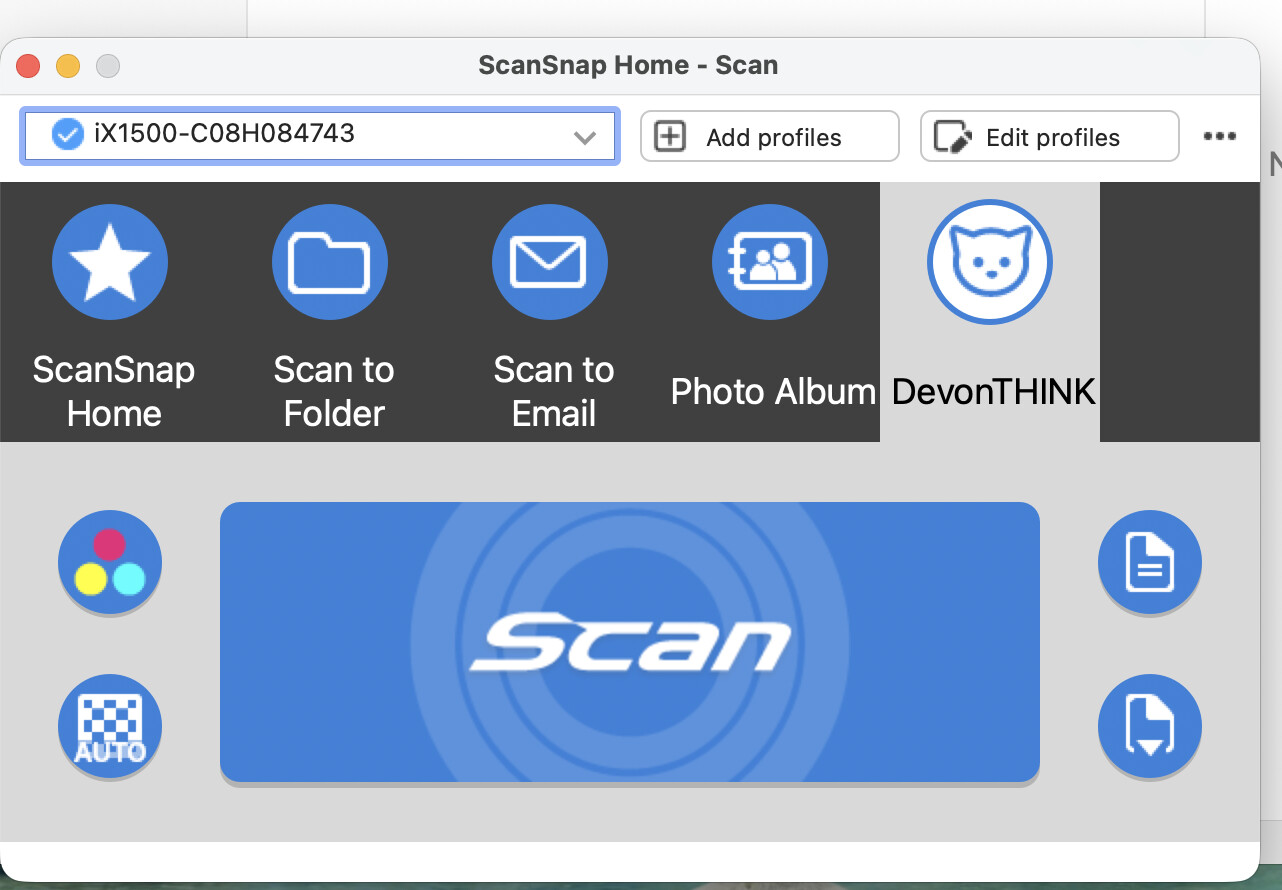Click the document scanning side icon
Viewport: 1282px width, 890px height.
(1149, 562)
